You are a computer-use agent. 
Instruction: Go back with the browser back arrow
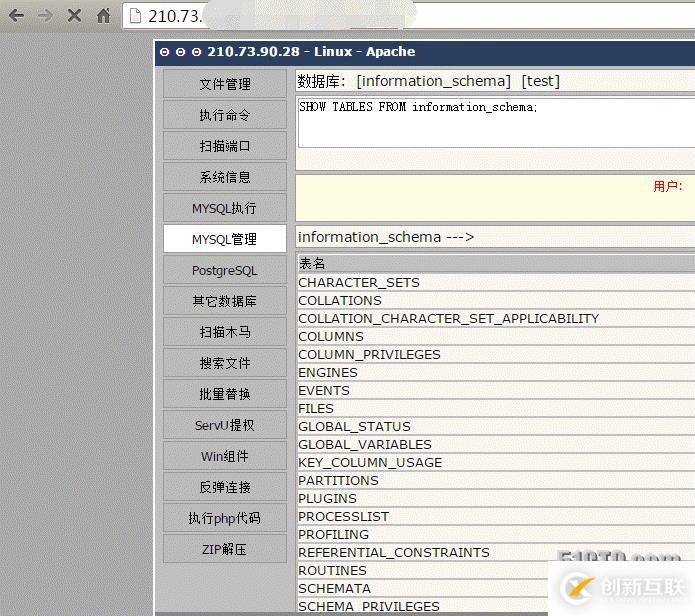click(x=17, y=16)
